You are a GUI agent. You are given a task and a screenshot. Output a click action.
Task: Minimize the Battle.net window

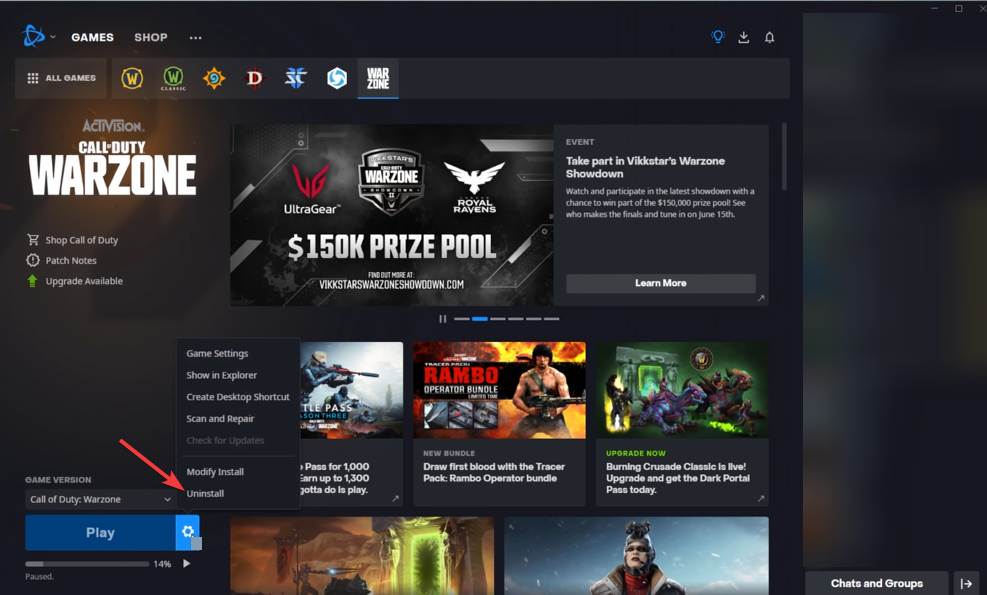[934, 8]
